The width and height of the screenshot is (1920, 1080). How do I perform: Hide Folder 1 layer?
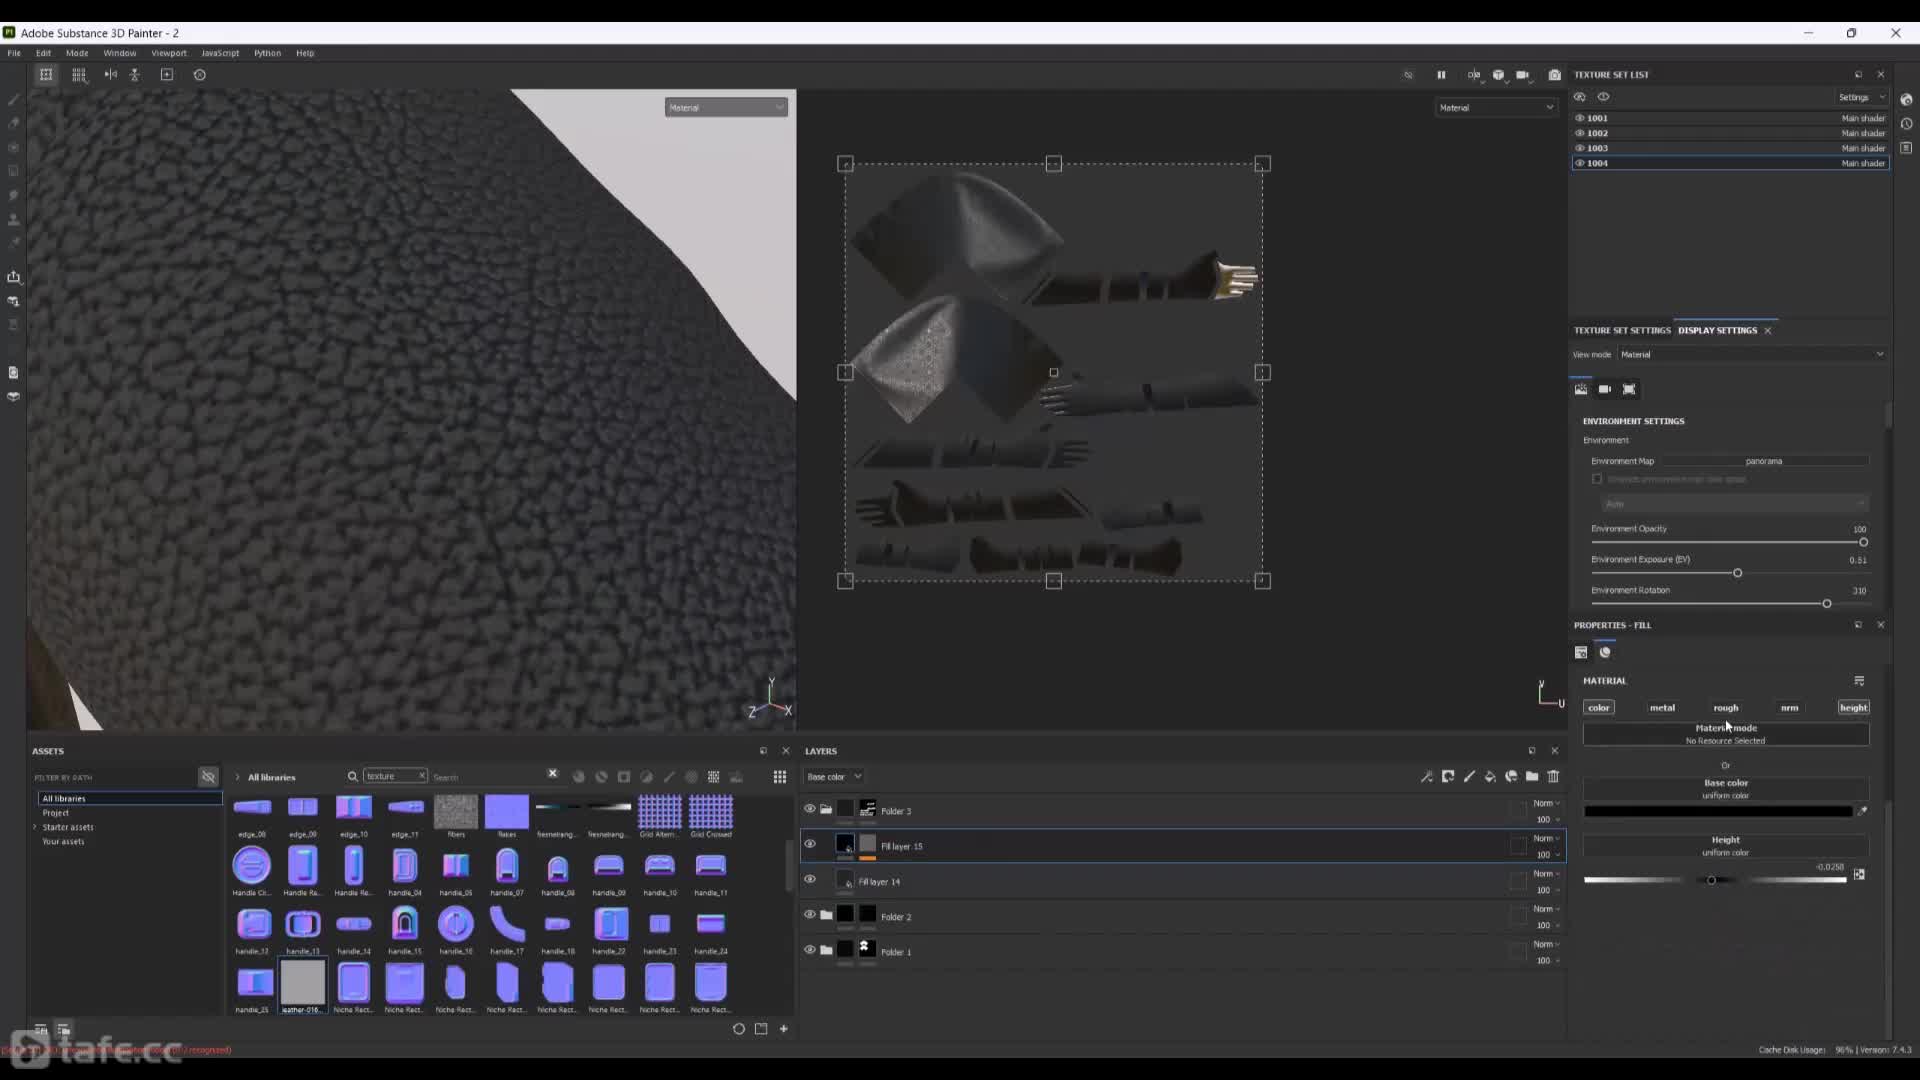[x=810, y=950]
